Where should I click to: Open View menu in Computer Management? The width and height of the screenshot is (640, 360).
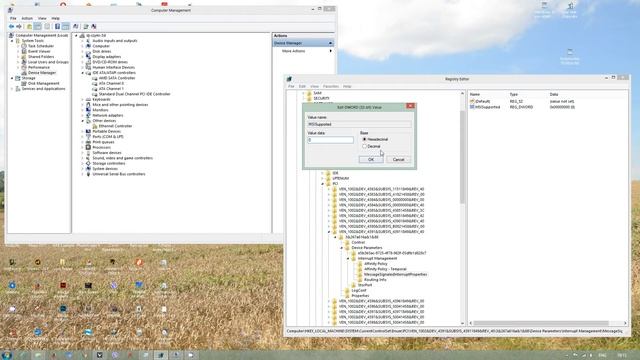[42, 18]
